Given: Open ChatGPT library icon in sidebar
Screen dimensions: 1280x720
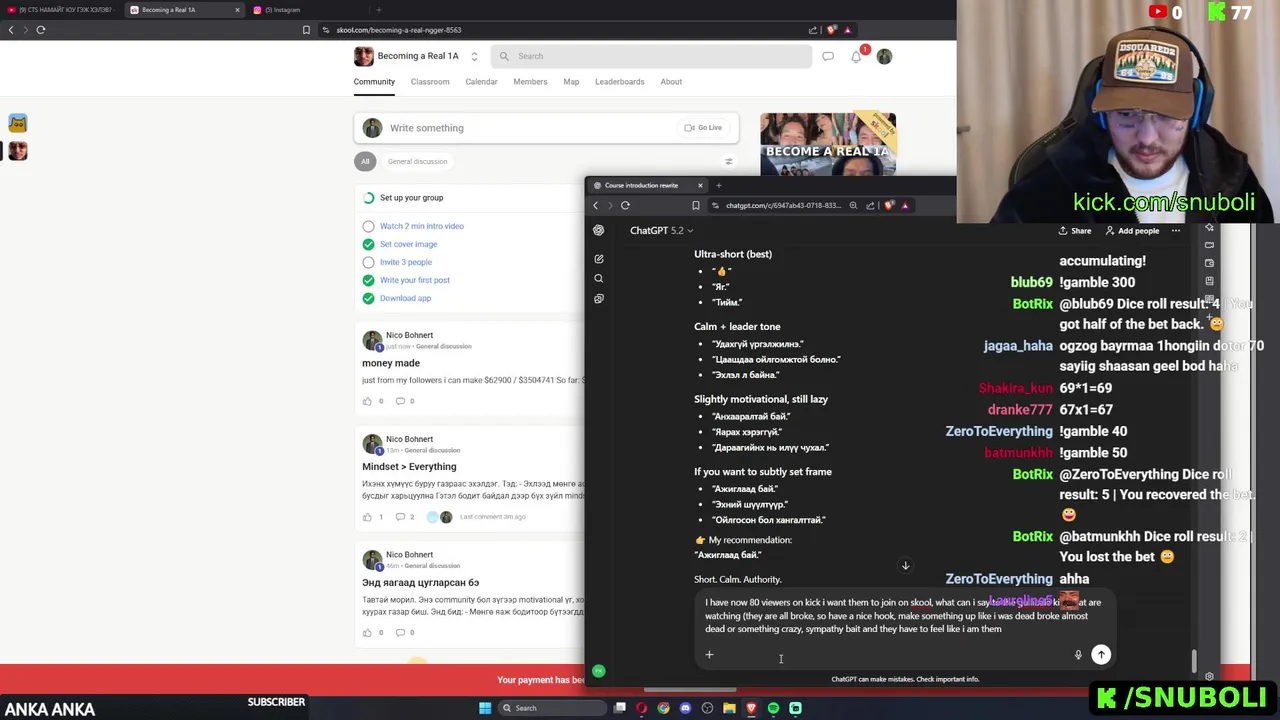Looking at the screenshot, I should pyautogui.click(x=599, y=299).
